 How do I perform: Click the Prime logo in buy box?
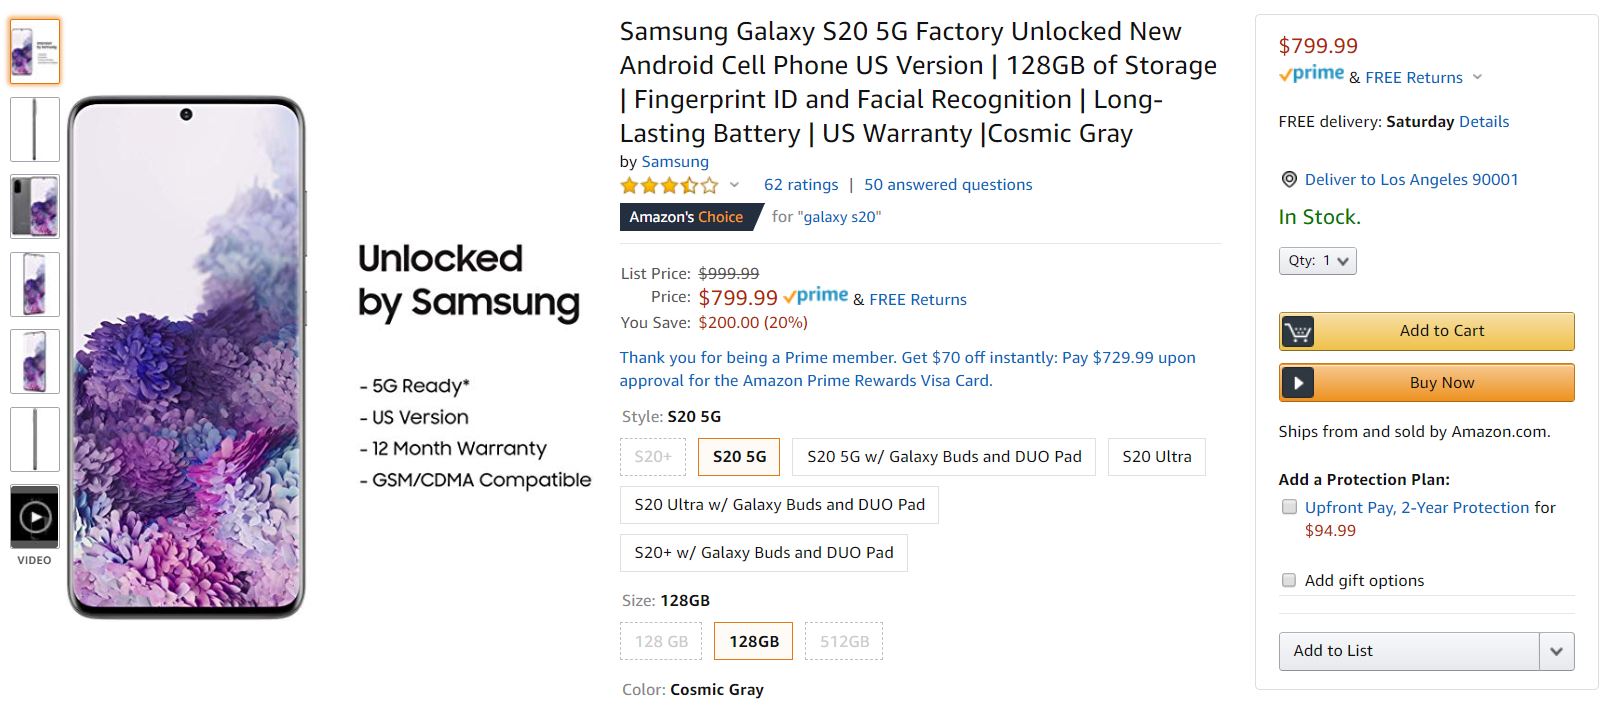[x=1311, y=74]
